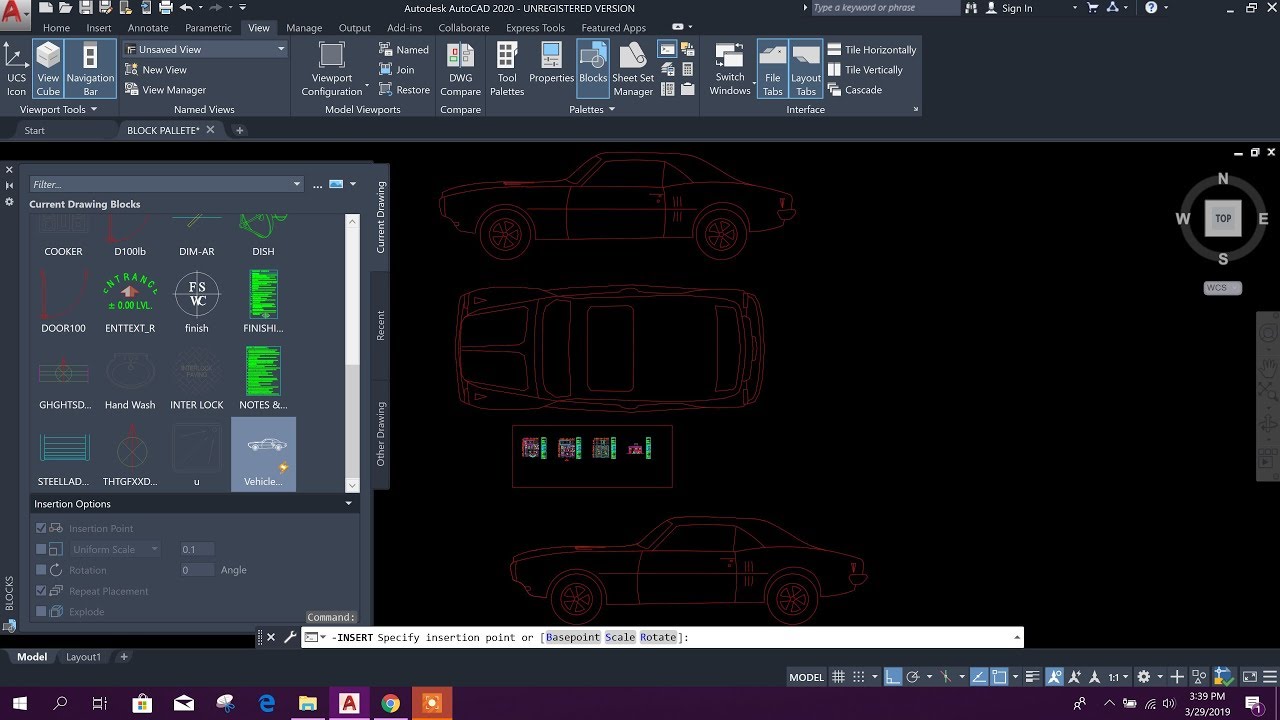Toggle polar tracking in status bar
The image size is (1280, 720).
click(912, 677)
